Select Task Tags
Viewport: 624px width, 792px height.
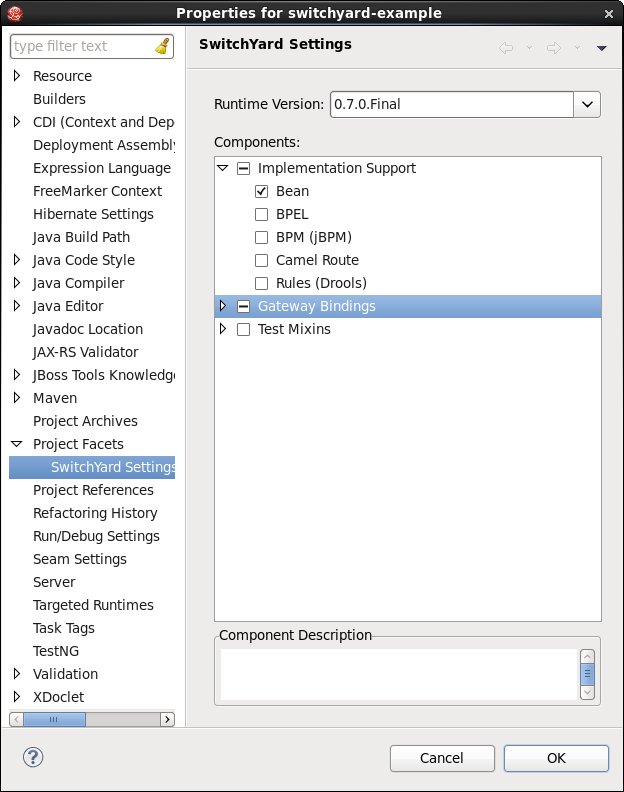click(x=64, y=628)
